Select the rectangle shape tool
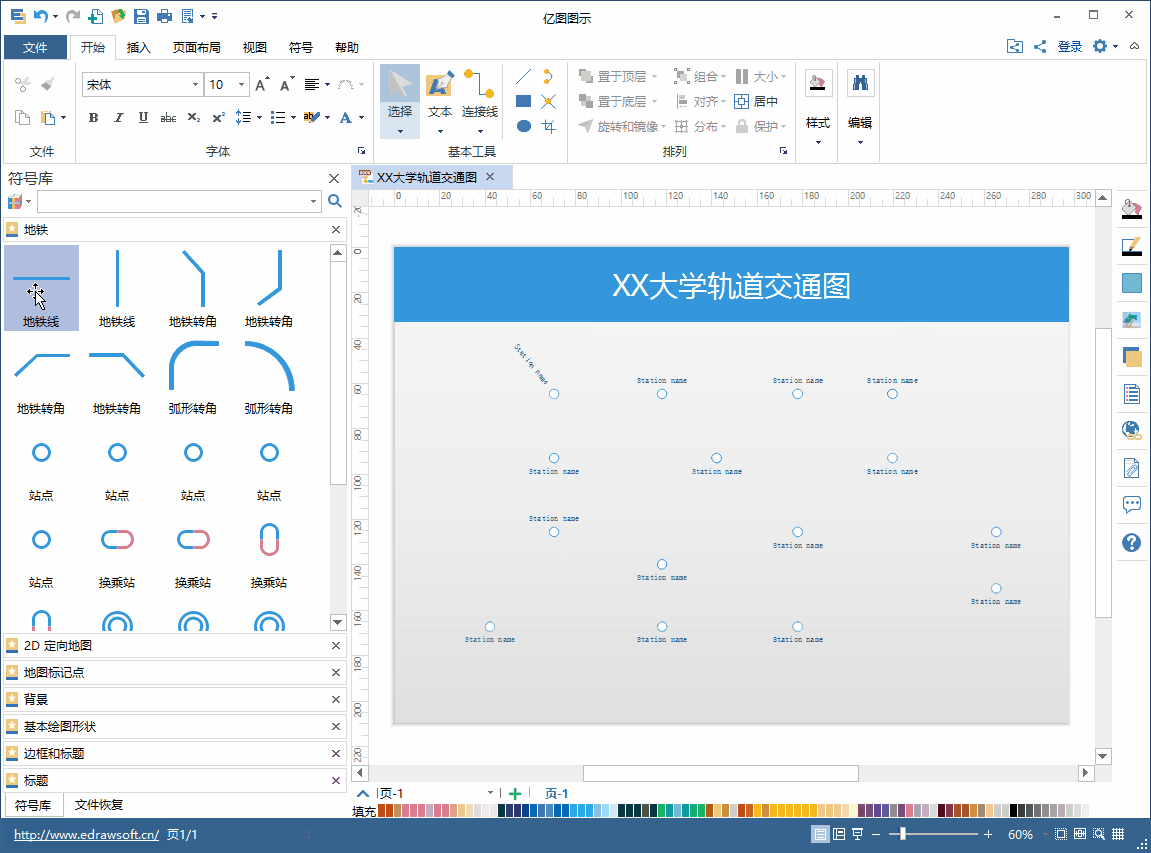This screenshot has width=1151, height=853. pyautogui.click(x=523, y=101)
